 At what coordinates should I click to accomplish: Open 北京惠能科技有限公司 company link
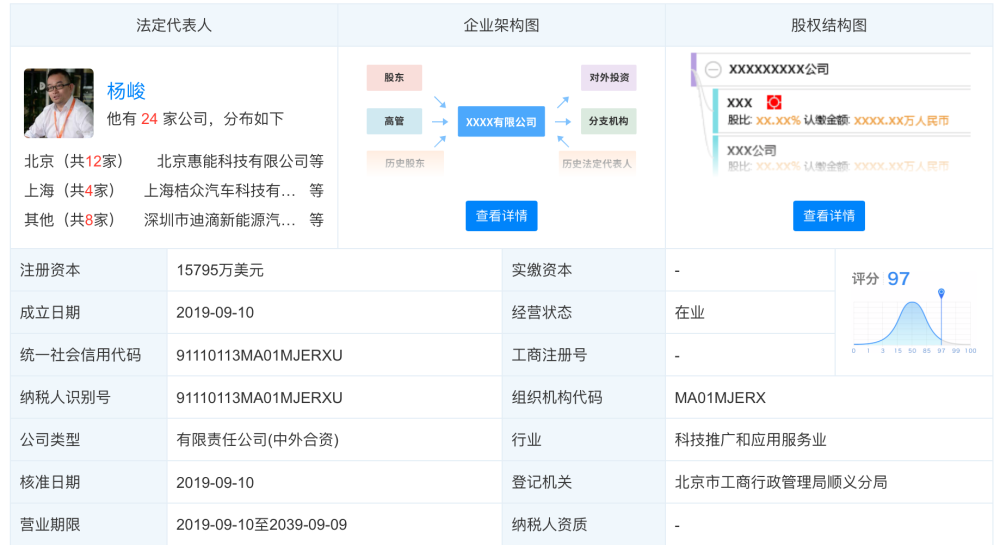233,161
